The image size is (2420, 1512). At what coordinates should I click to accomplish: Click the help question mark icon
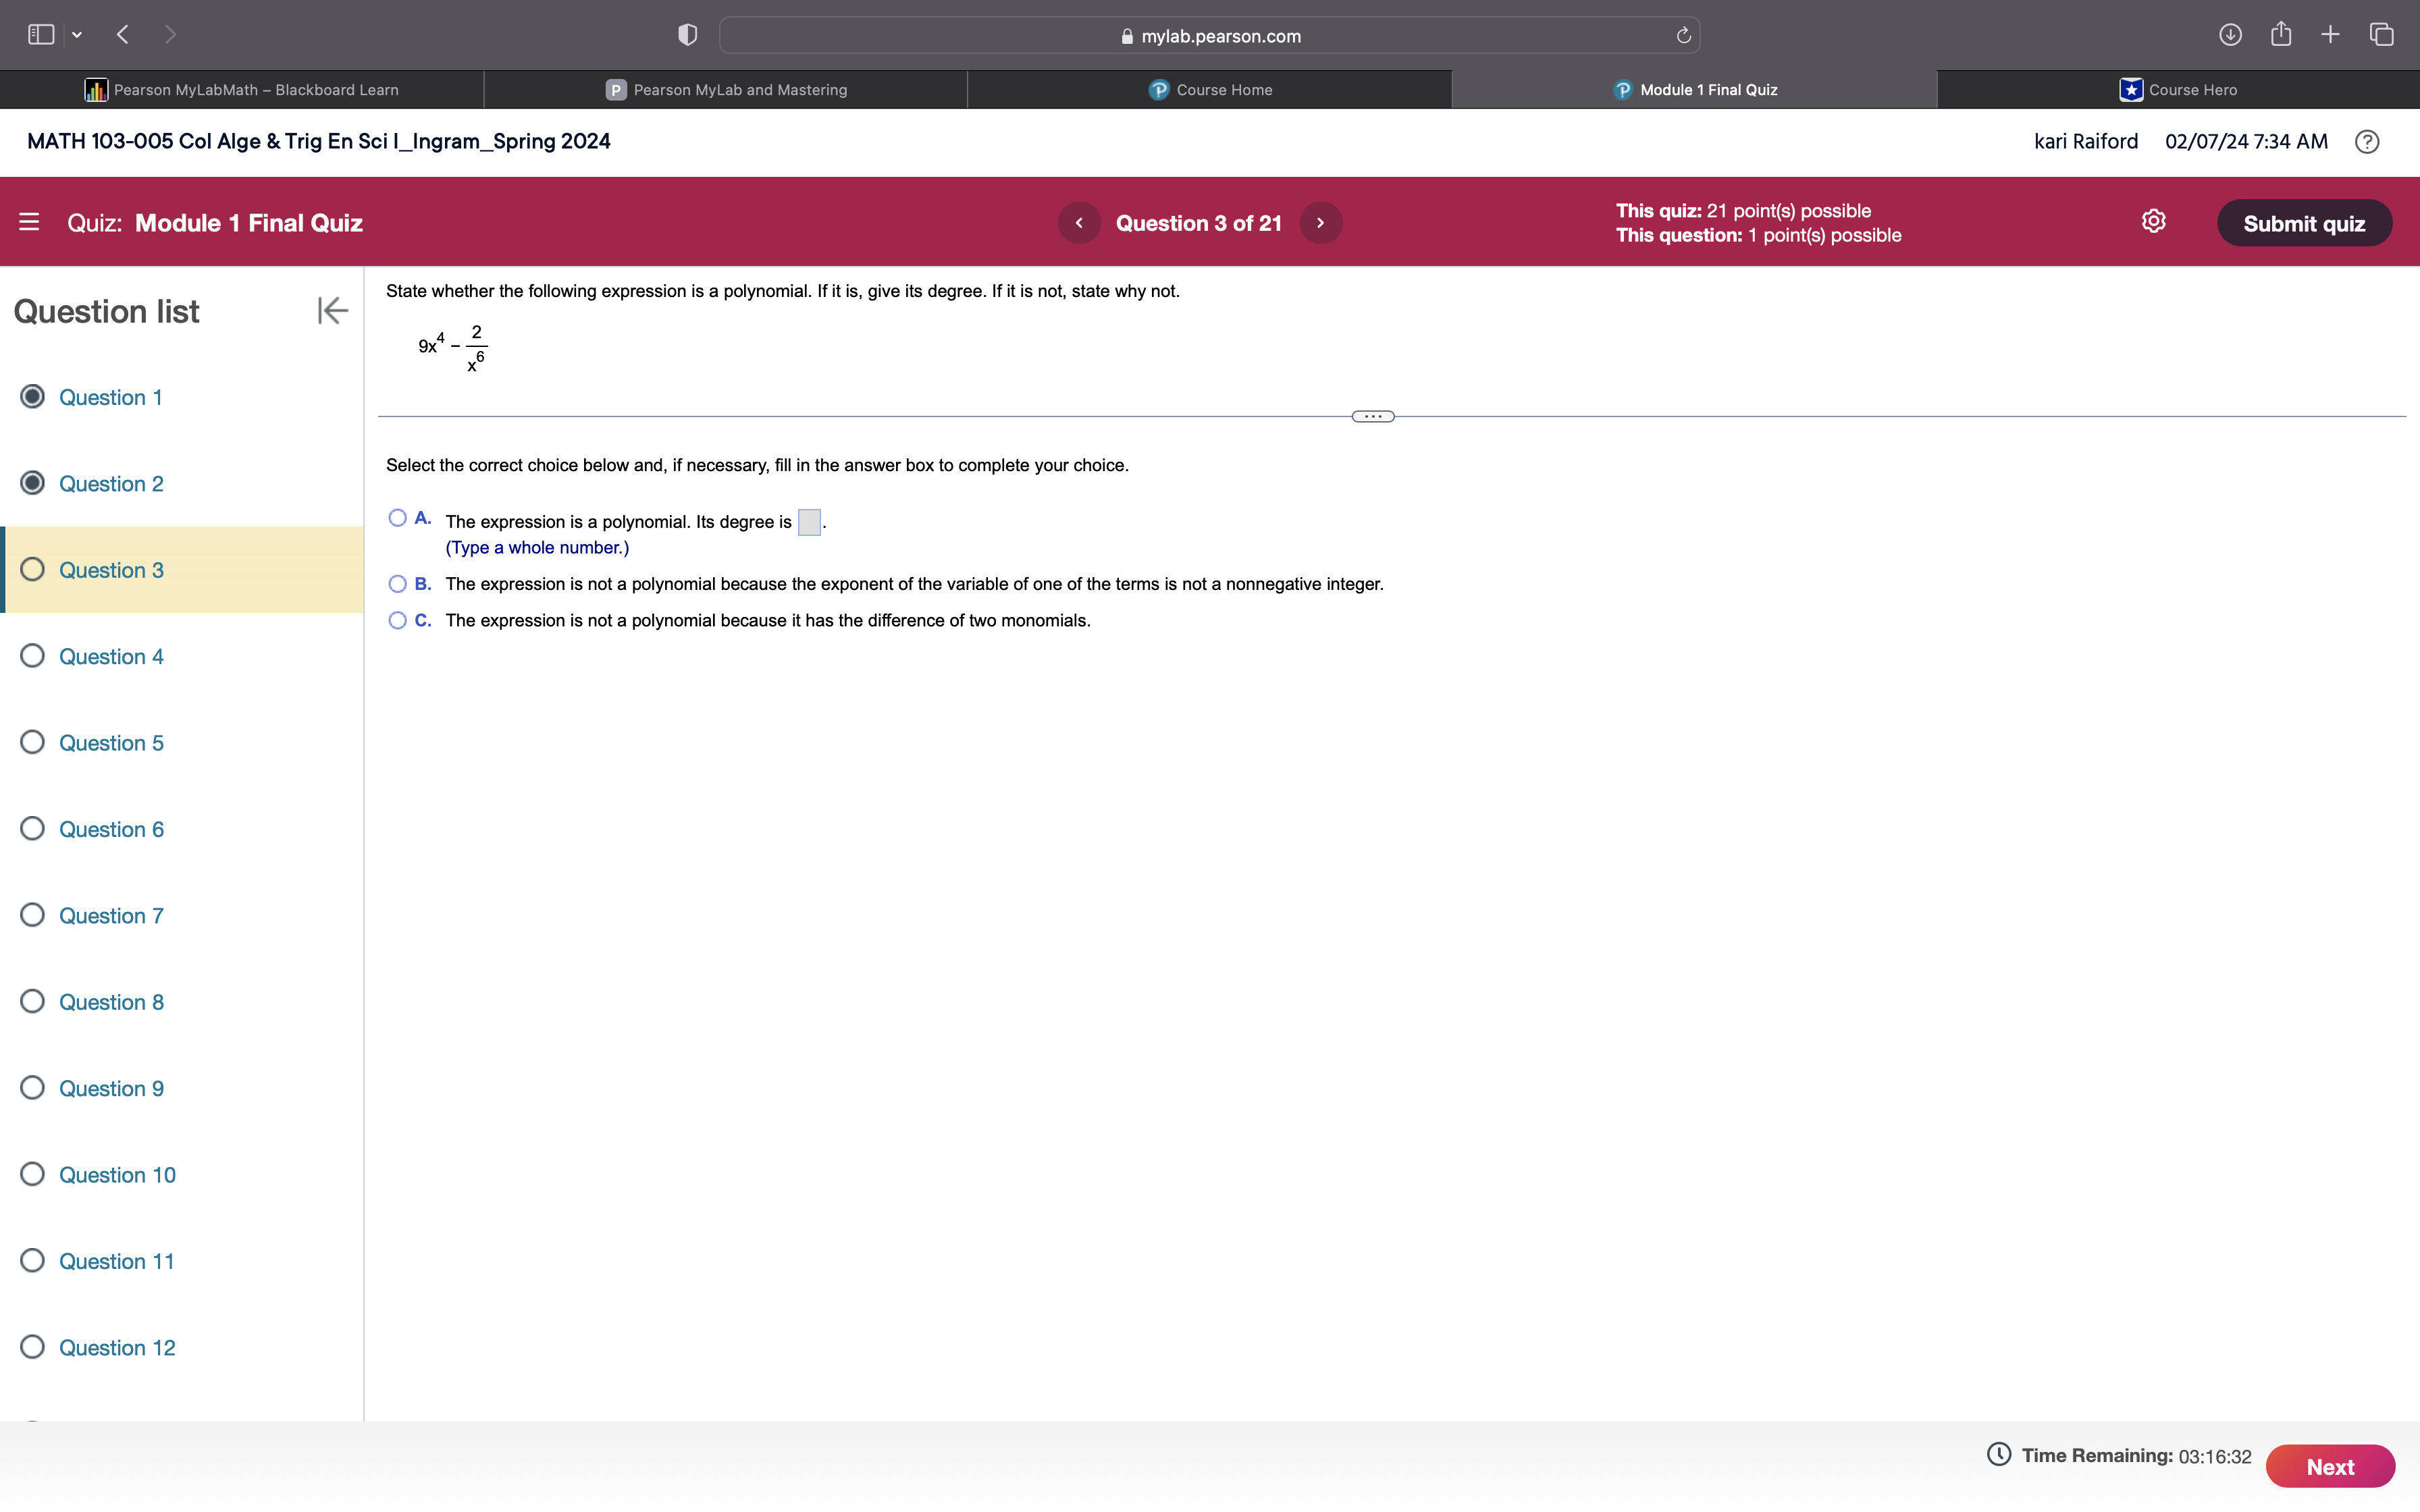[2366, 142]
